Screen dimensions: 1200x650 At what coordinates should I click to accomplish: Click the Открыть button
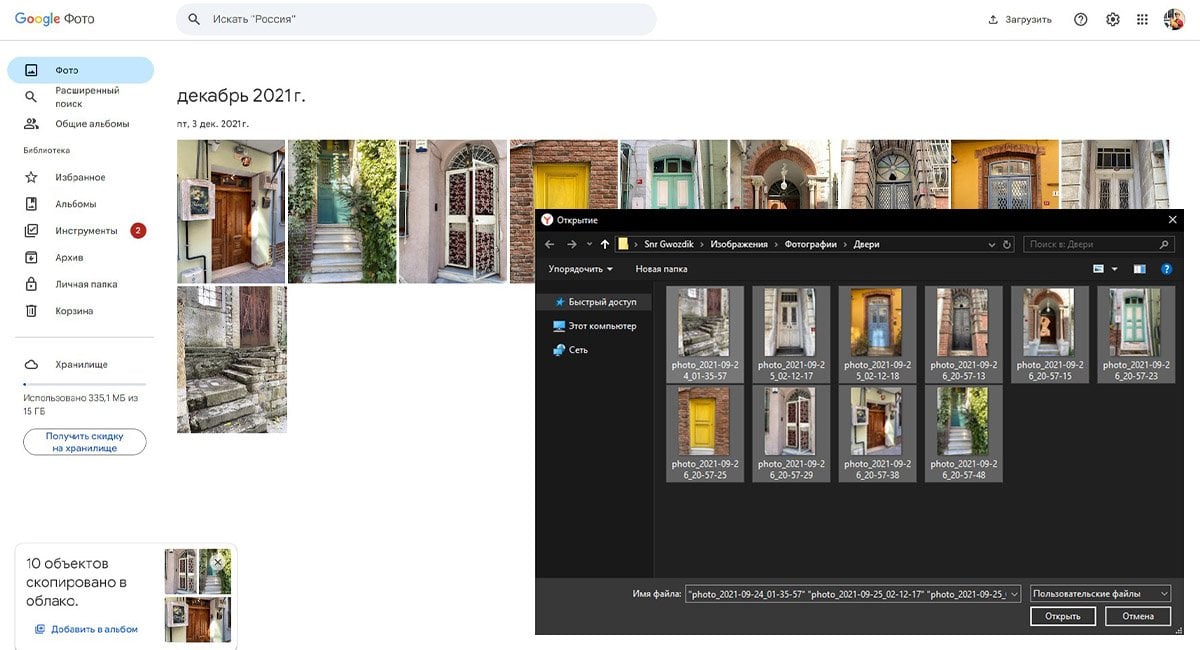click(1062, 616)
